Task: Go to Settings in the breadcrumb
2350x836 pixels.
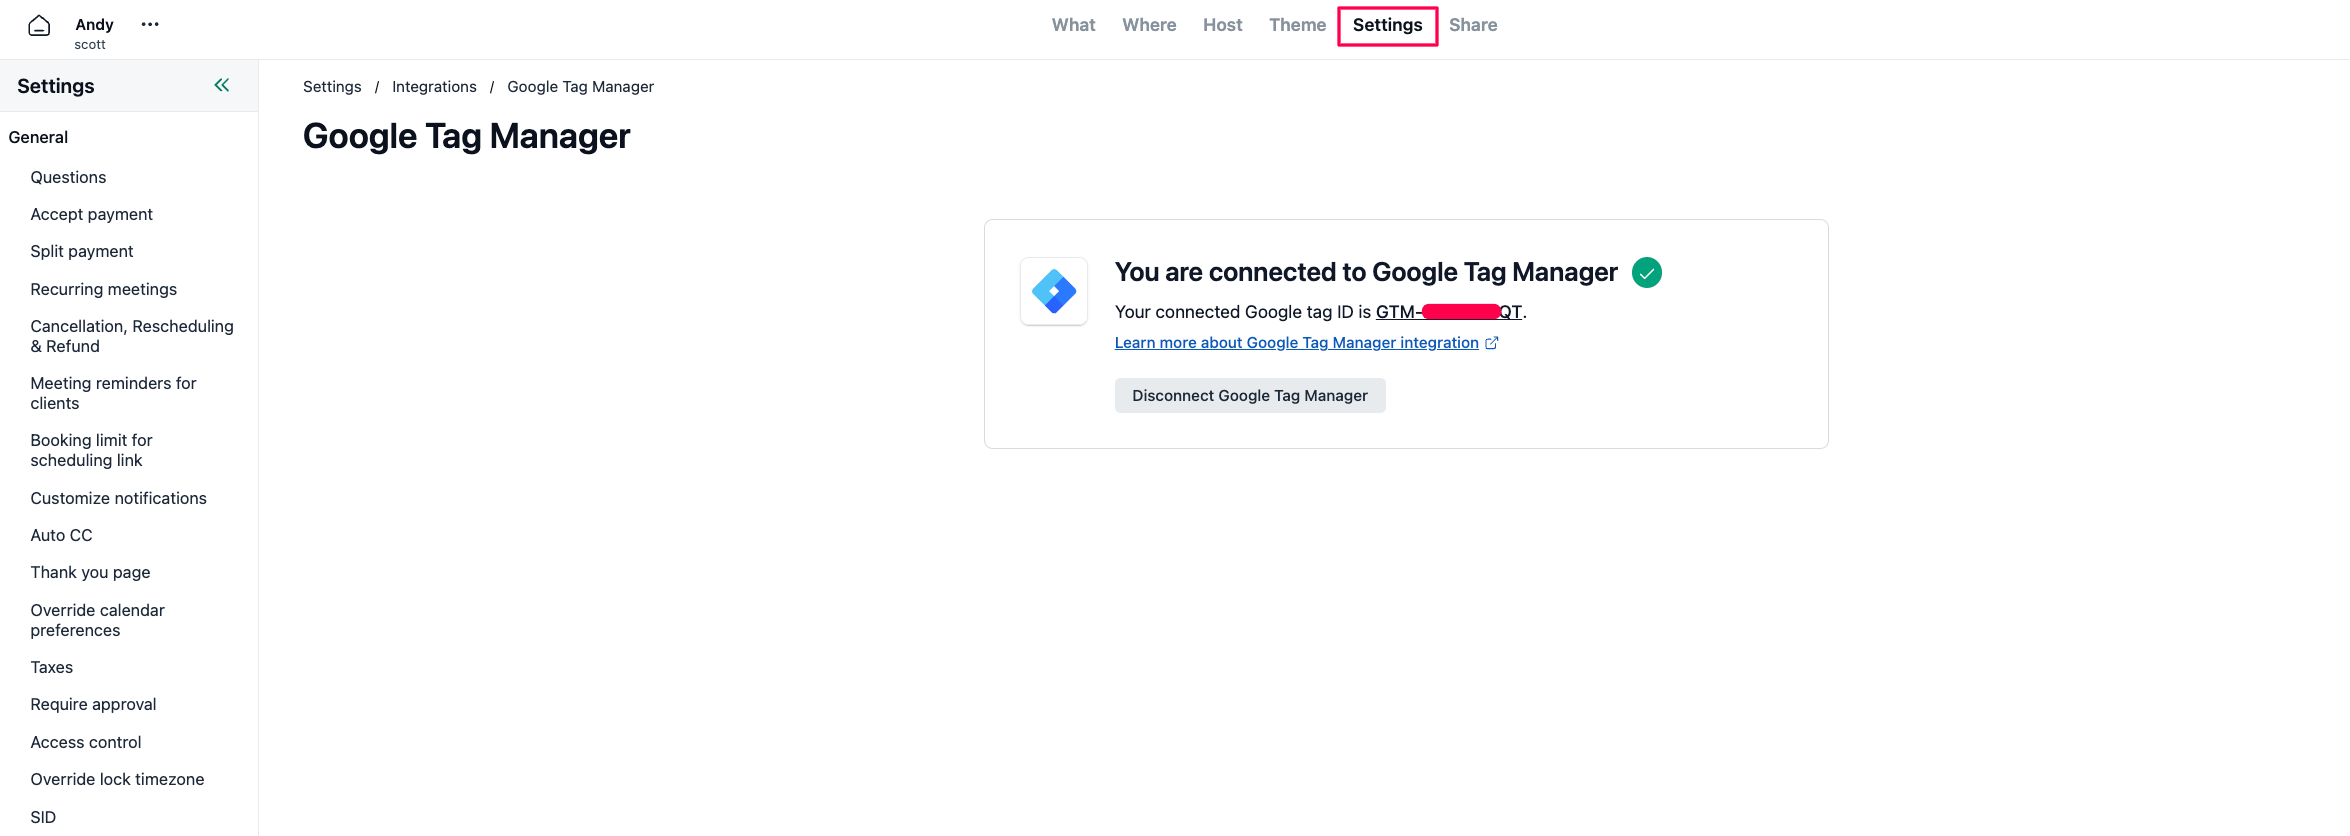Action: pos(332,87)
